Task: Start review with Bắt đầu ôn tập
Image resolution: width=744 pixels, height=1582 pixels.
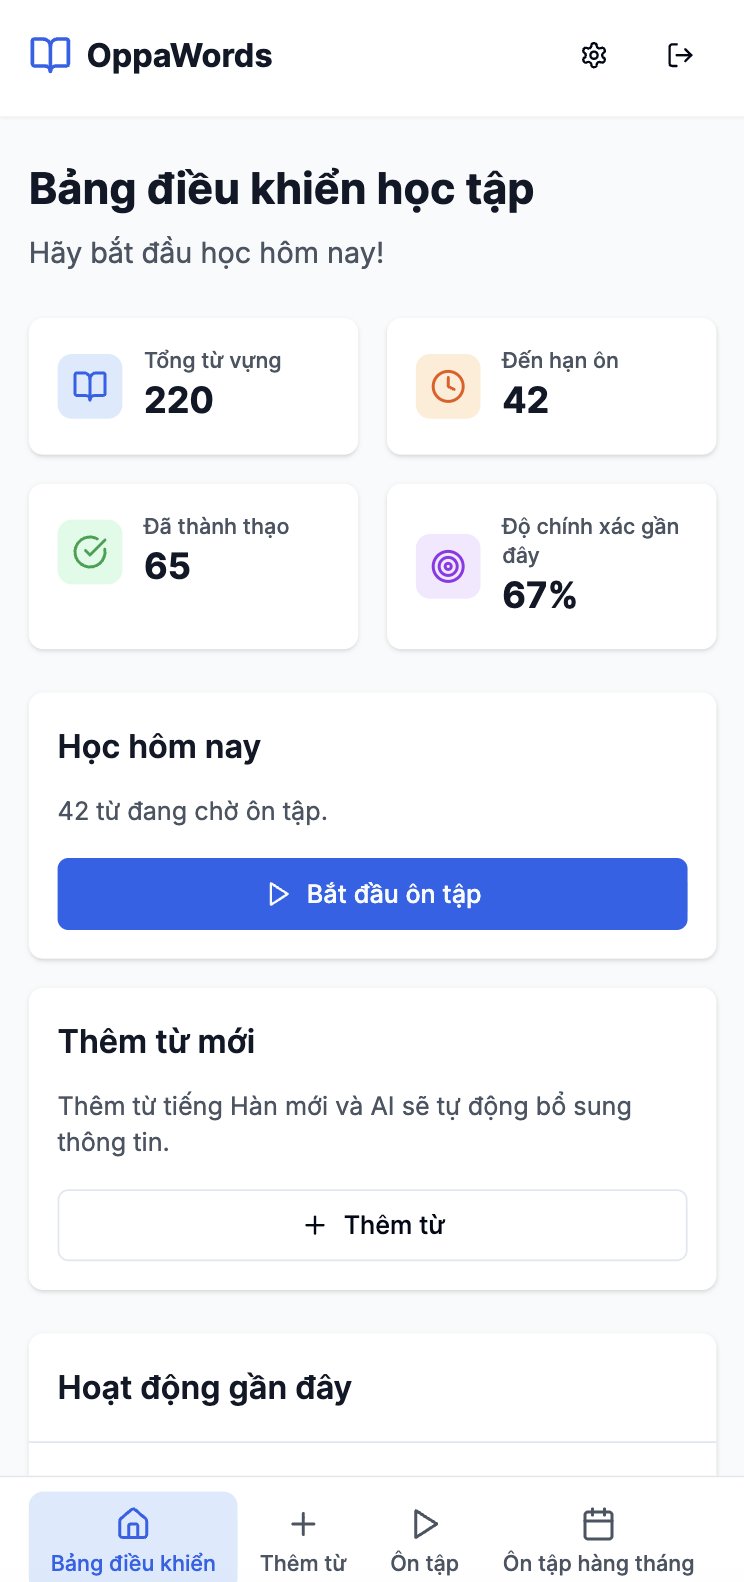Action: pos(372,894)
